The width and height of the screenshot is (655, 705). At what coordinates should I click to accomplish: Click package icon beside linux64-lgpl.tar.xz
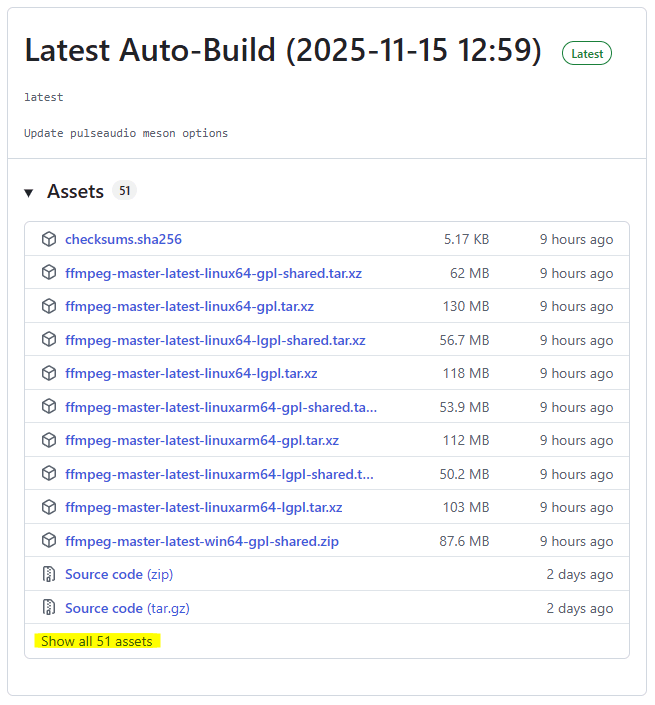[x=49, y=373]
